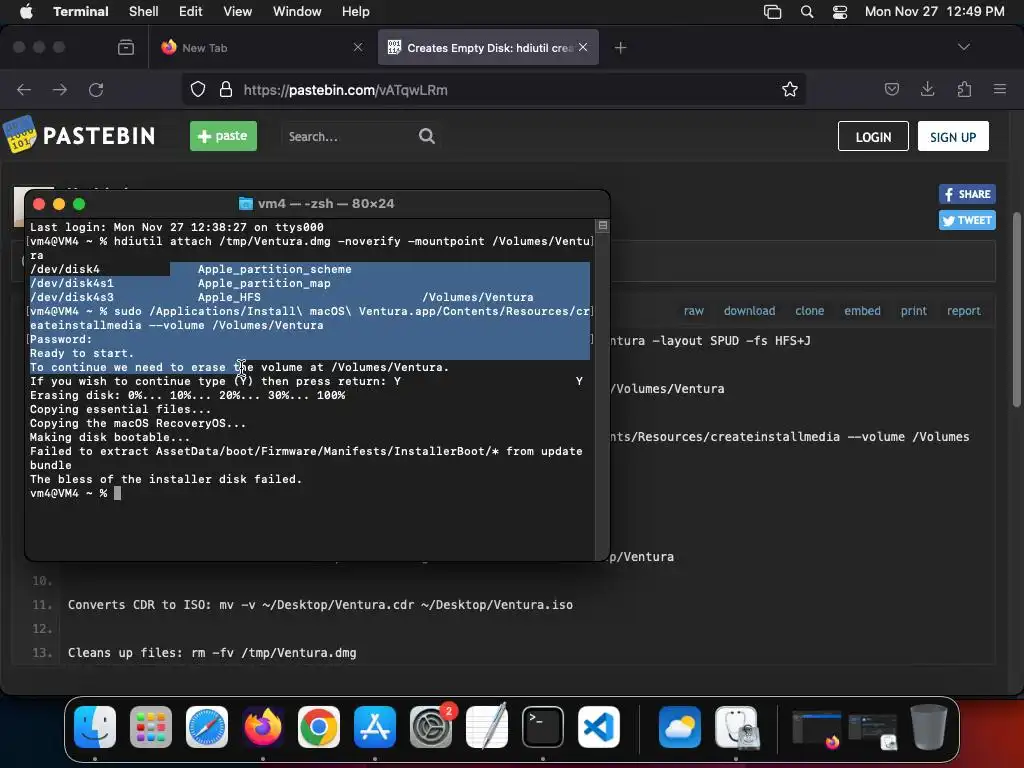Open the Shell menu
The height and width of the screenshot is (768, 1024).
pos(143,11)
